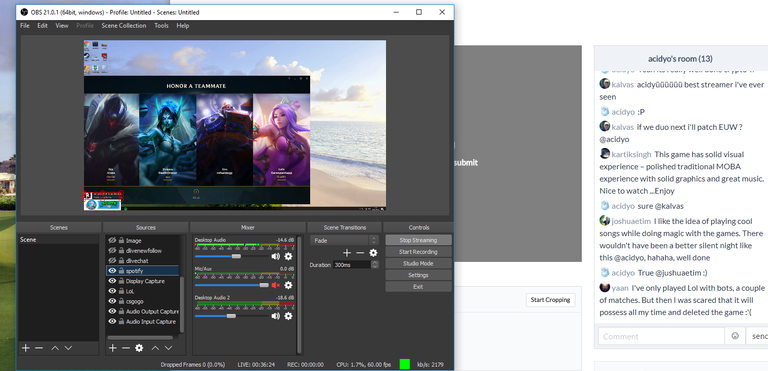Image resolution: width=768 pixels, height=371 pixels.
Task: Click the Comment input field in chat
Action: (x=661, y=336)
